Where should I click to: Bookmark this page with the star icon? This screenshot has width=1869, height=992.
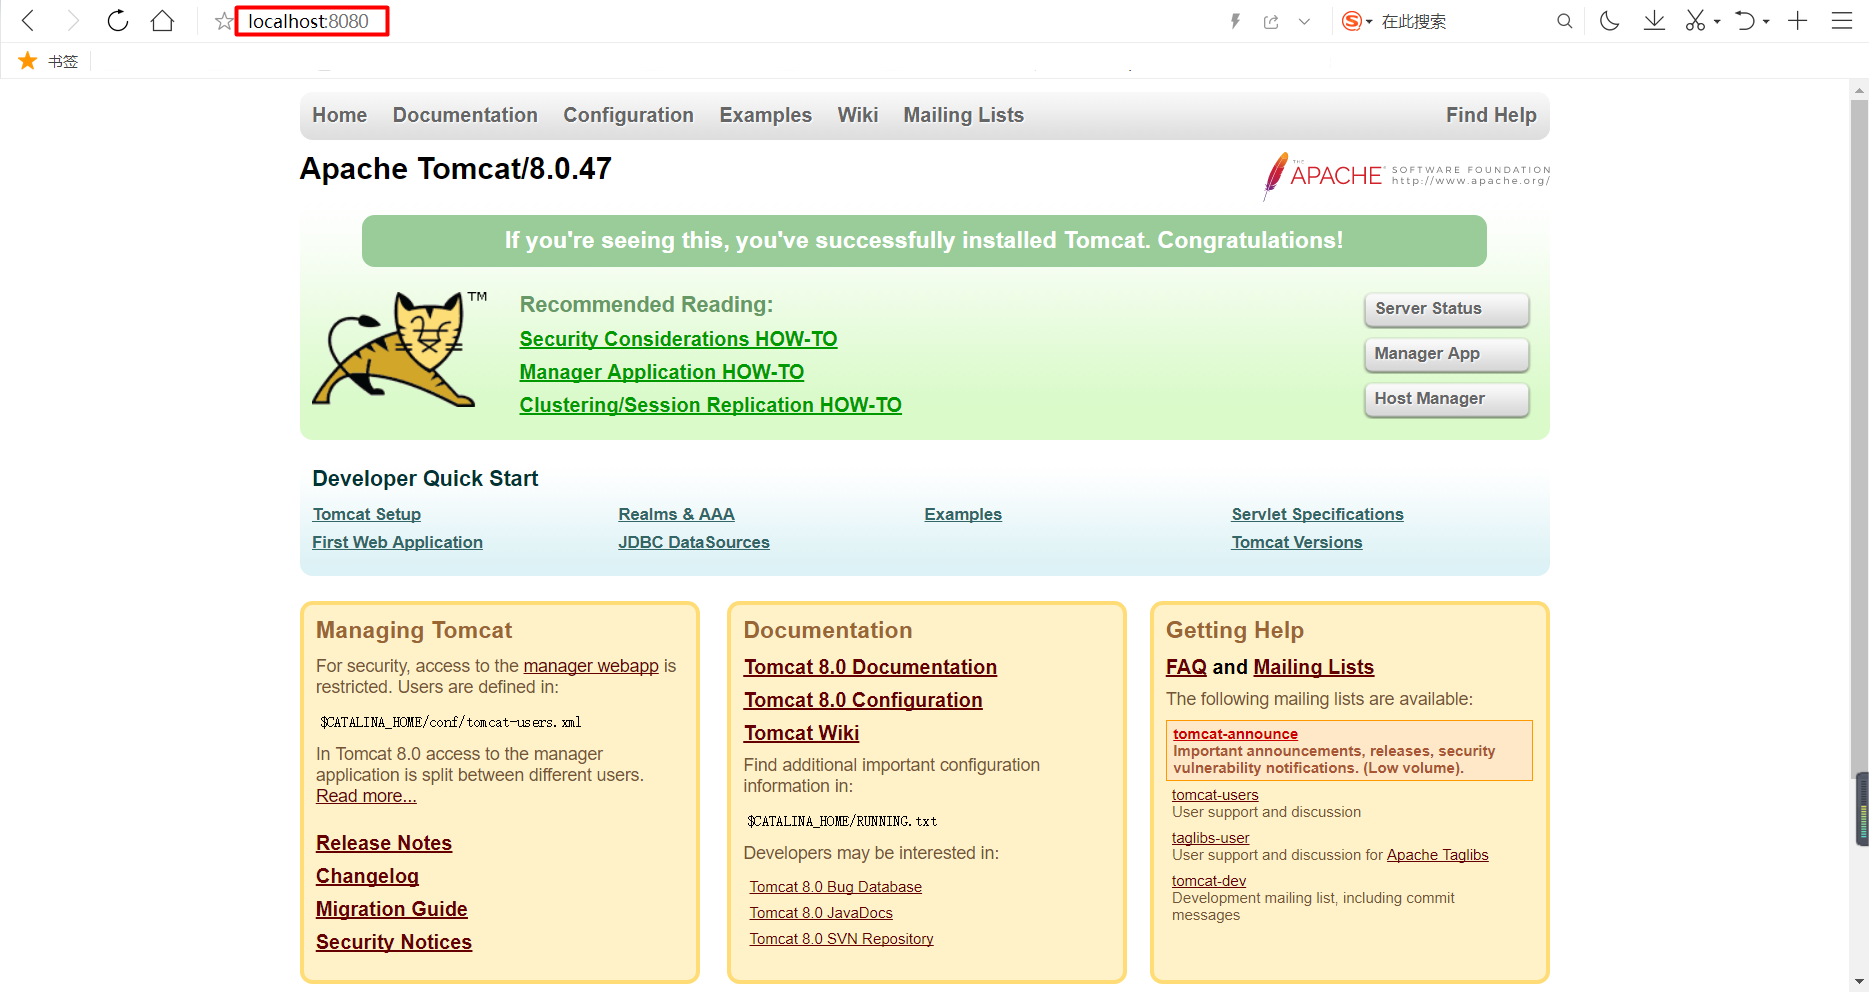tap(224, 21)
